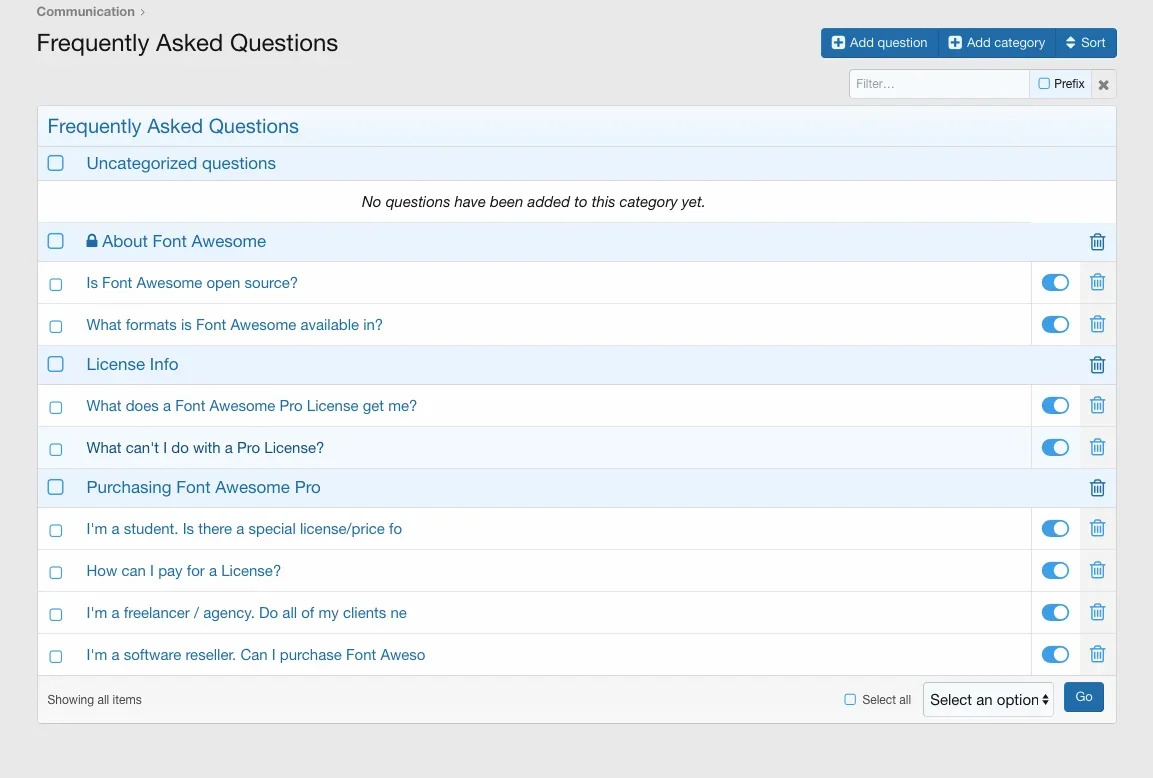Click the Add question button
Viewport: 1153px width, 778px height.
[x=880, y=43]
